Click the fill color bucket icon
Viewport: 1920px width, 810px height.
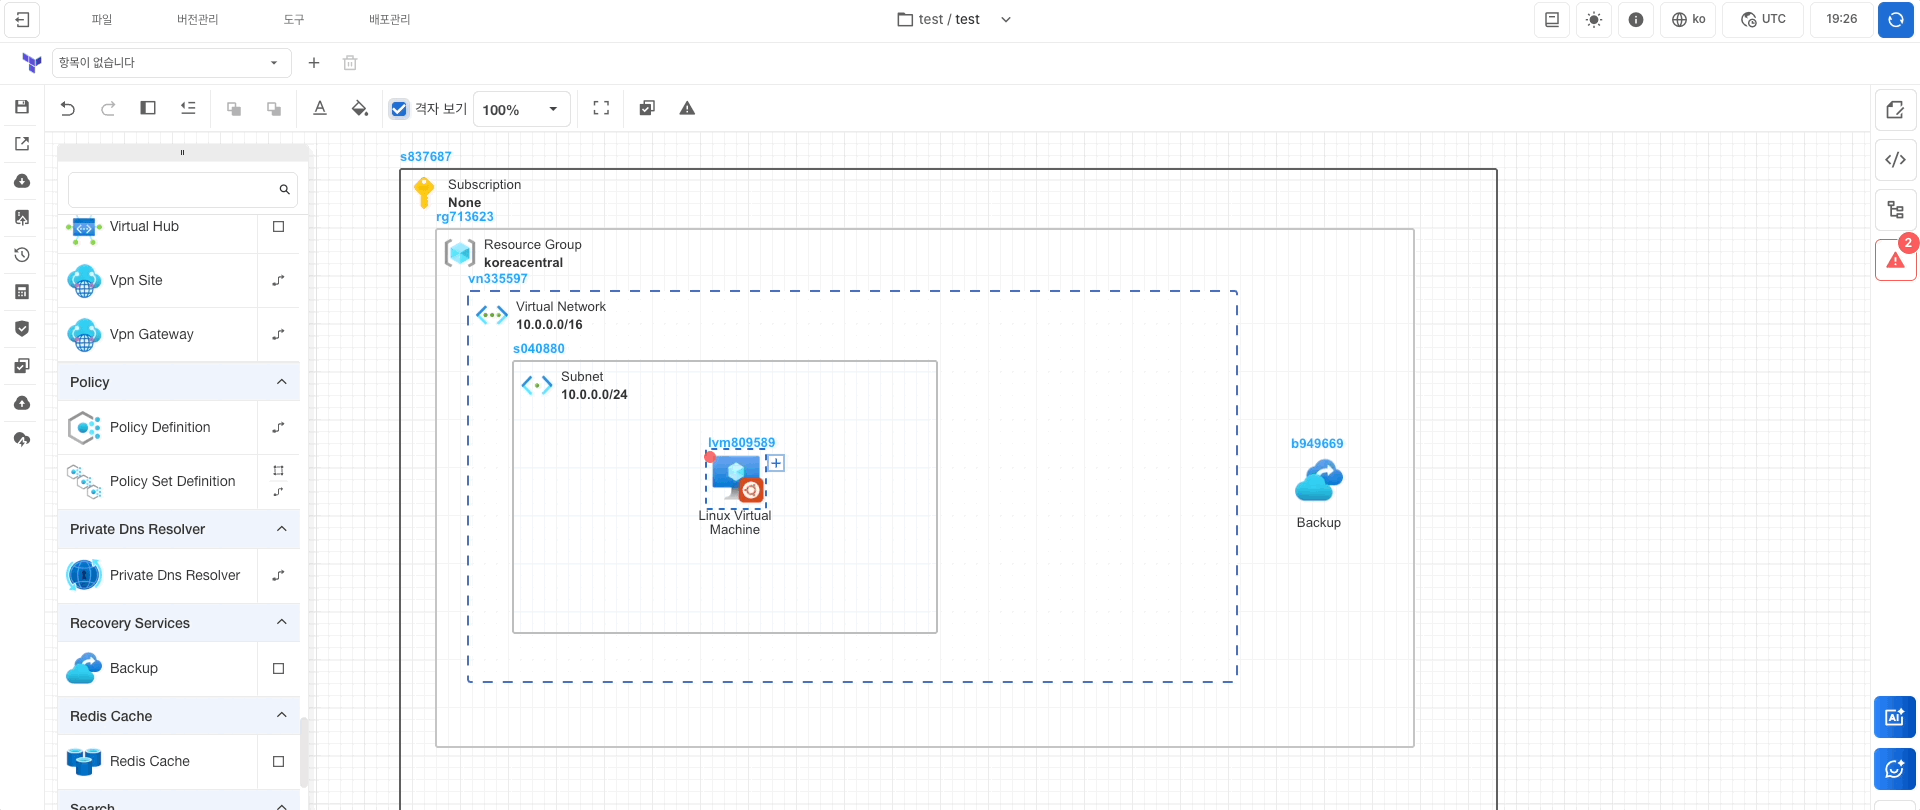(x=360, y=108)
